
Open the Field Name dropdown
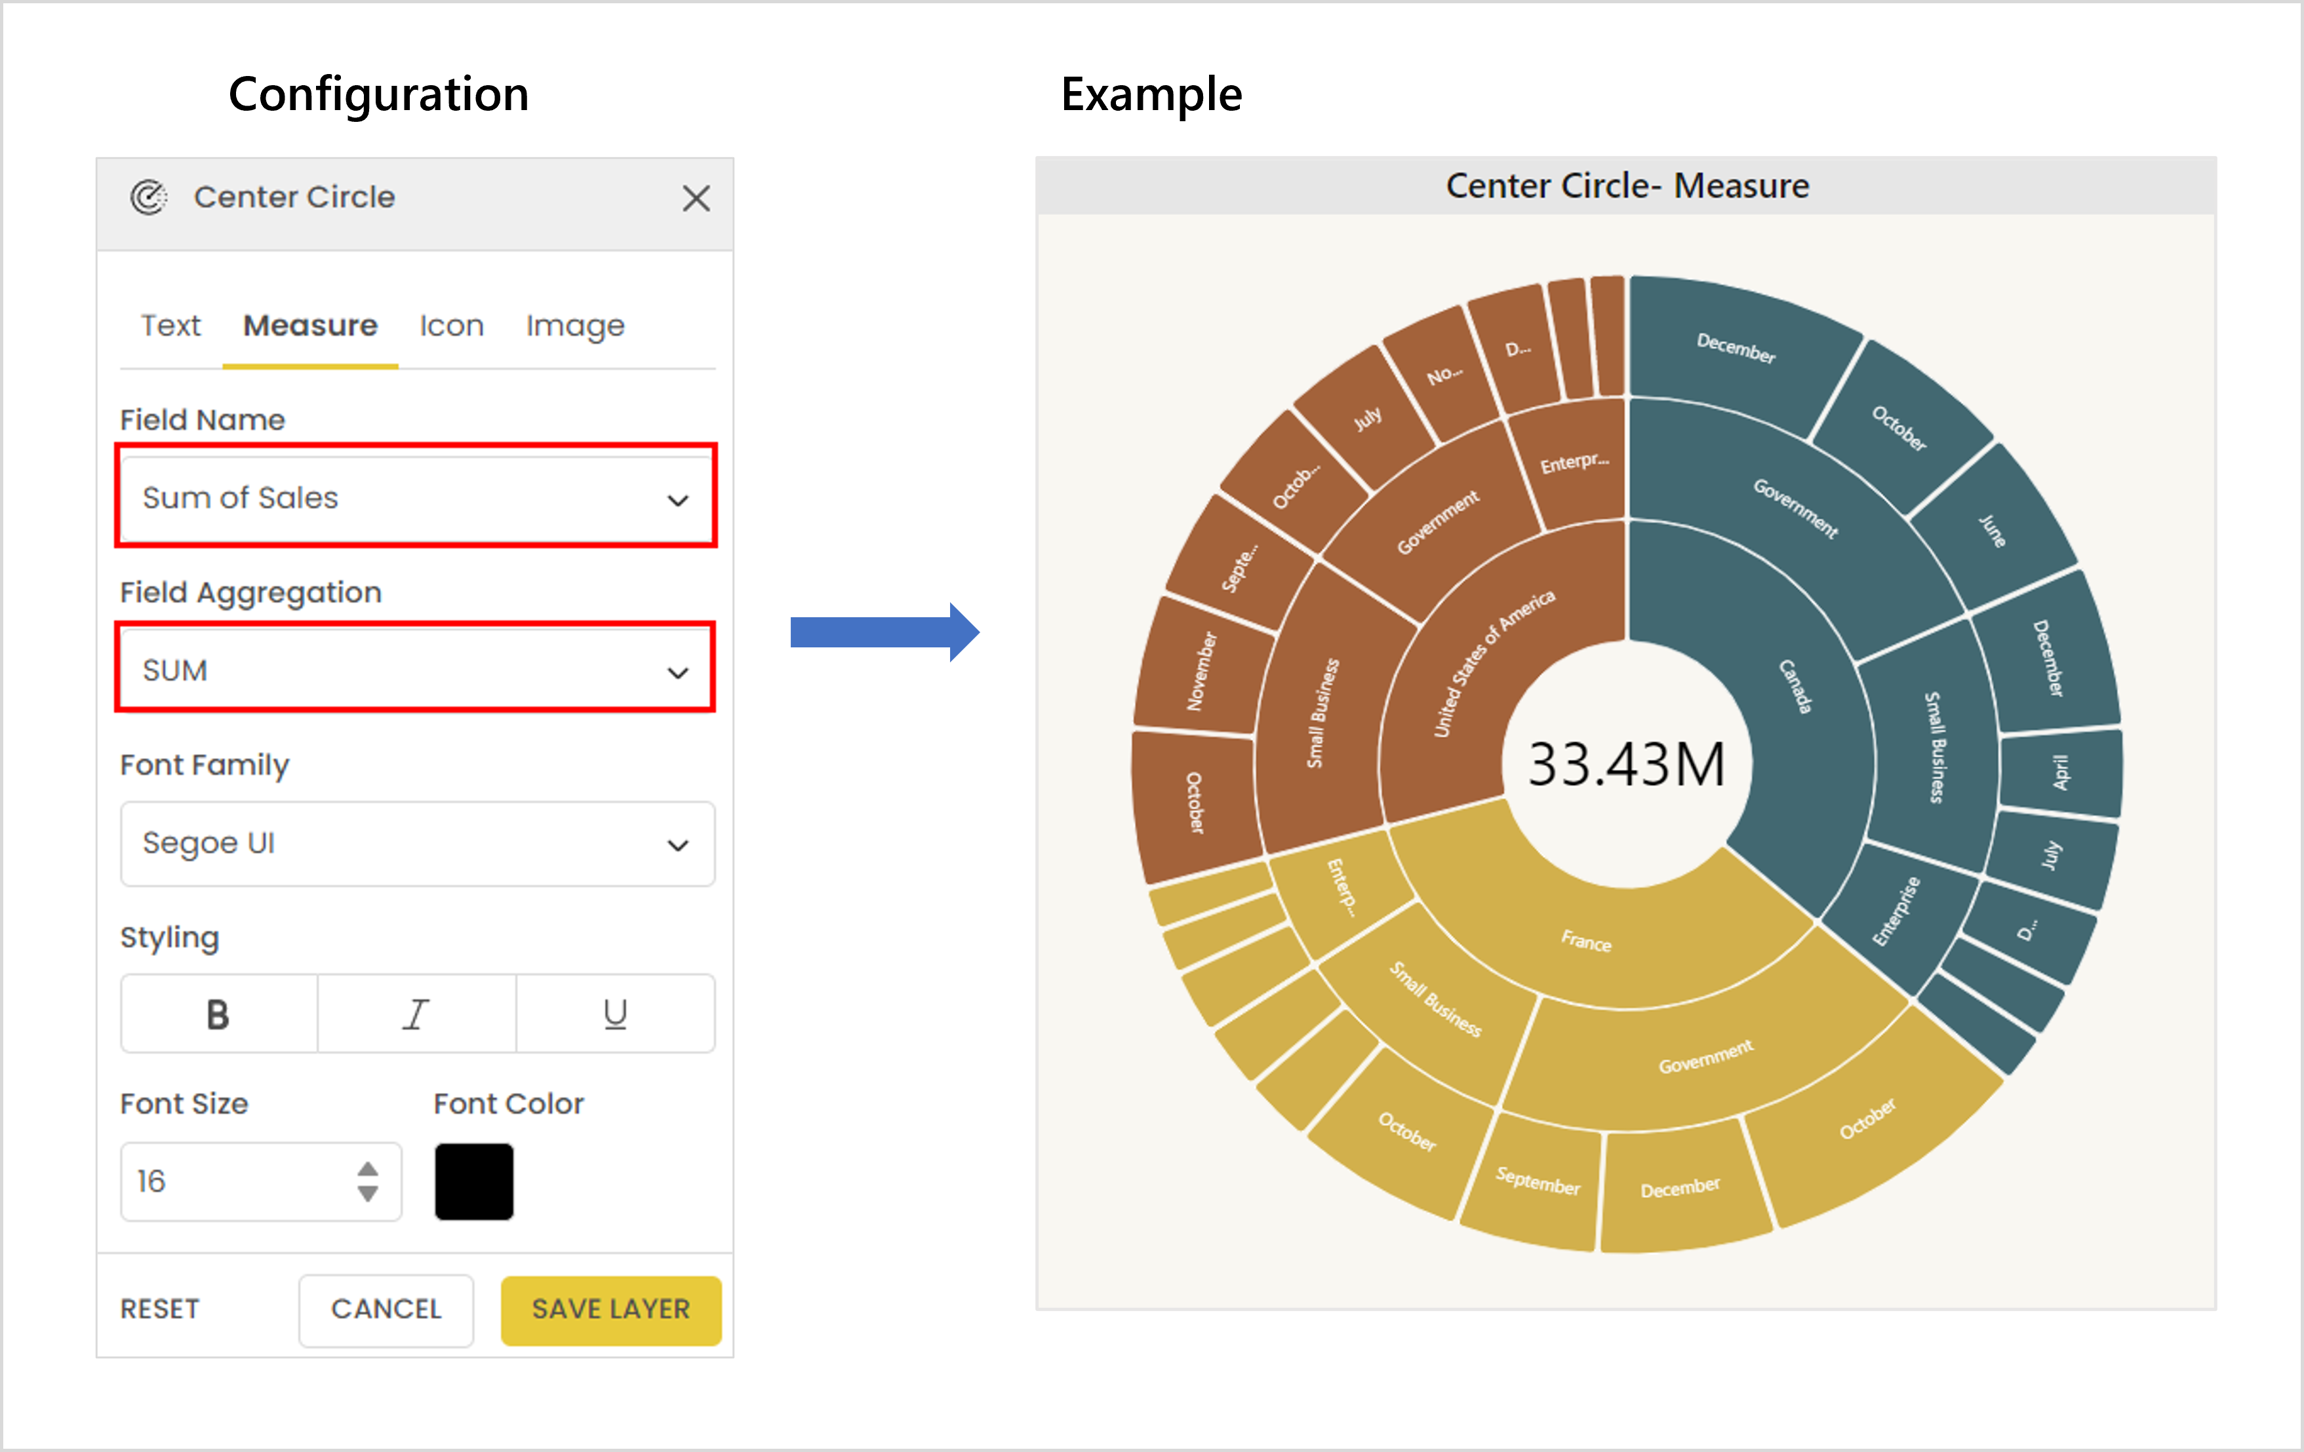tap(416, 497)
